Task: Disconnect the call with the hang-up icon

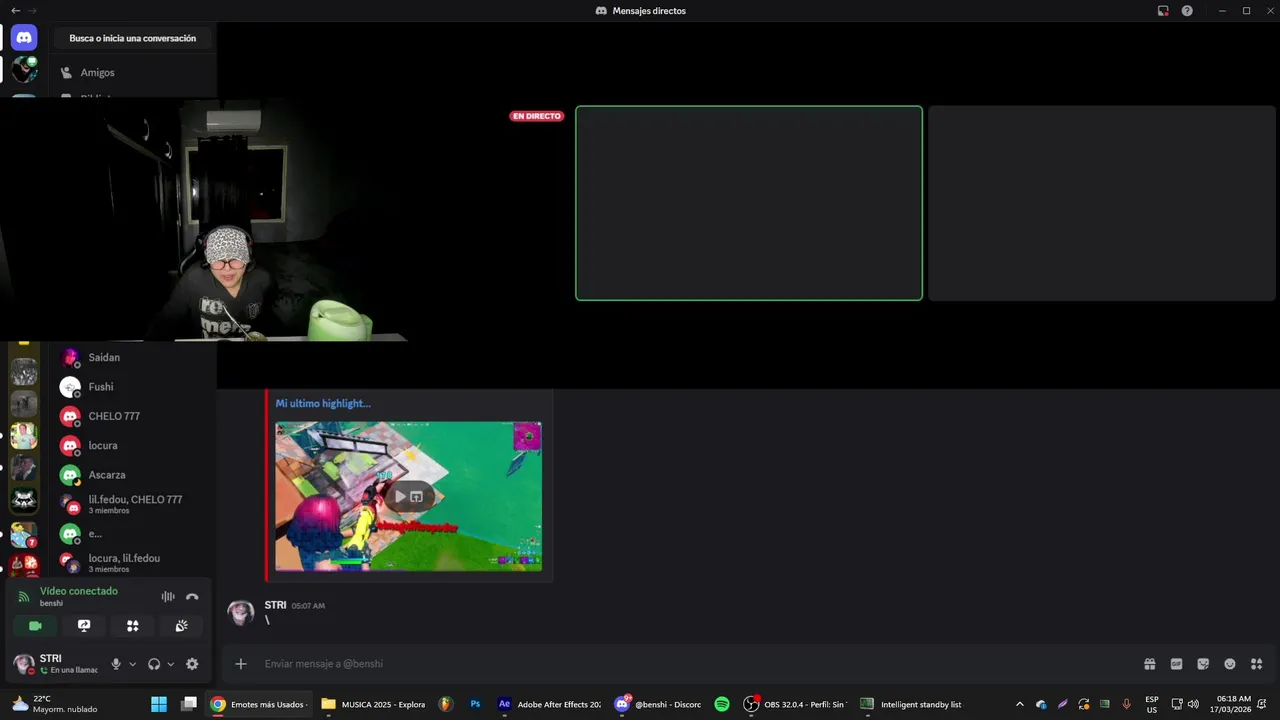Action: pos(192,596)
